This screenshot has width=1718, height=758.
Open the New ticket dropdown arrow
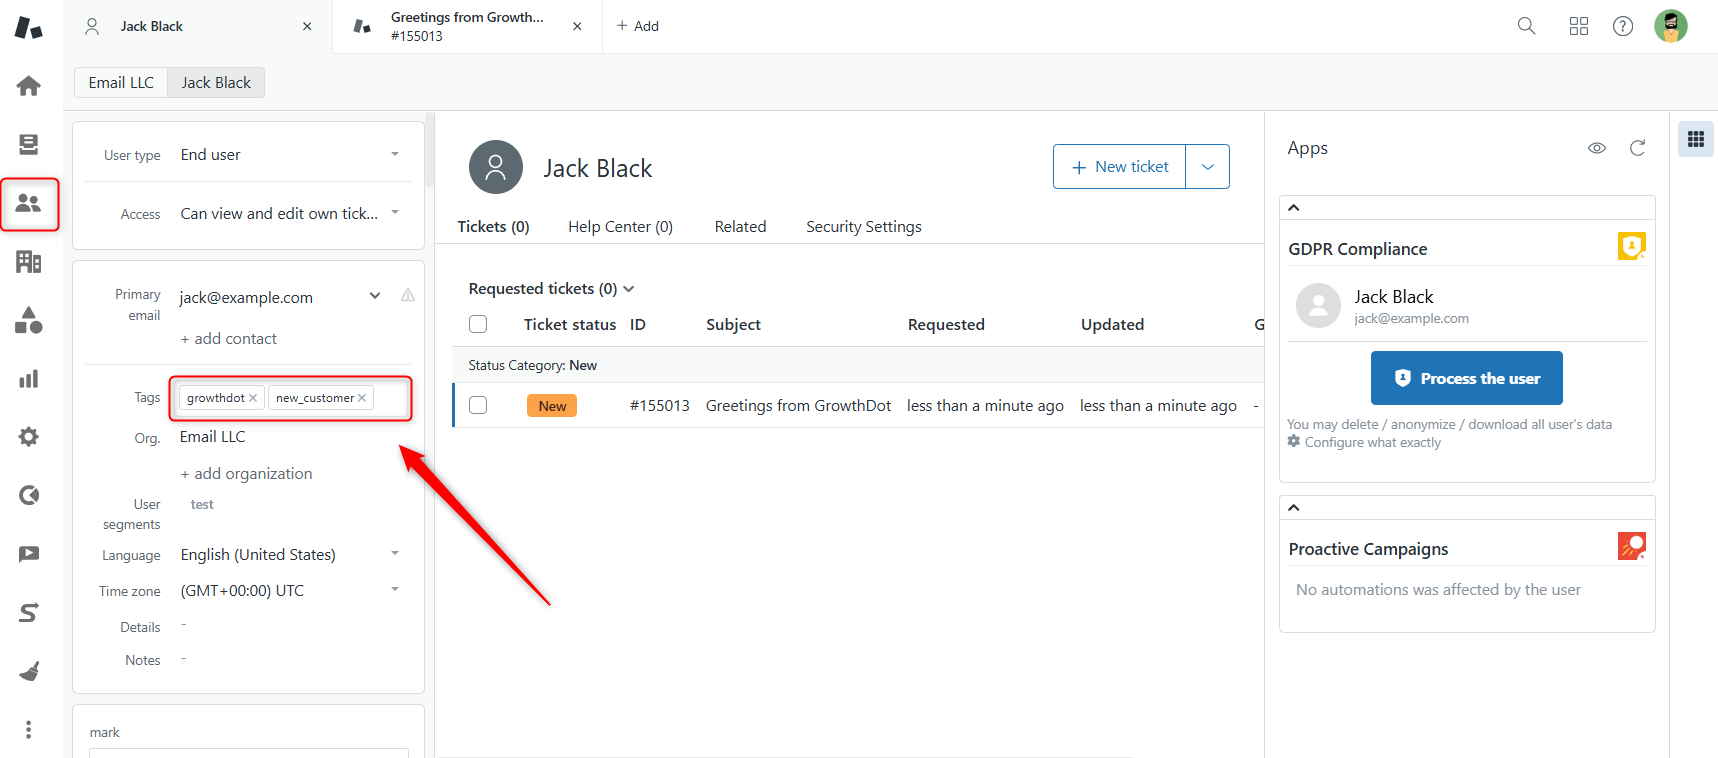pos(1208,167)
